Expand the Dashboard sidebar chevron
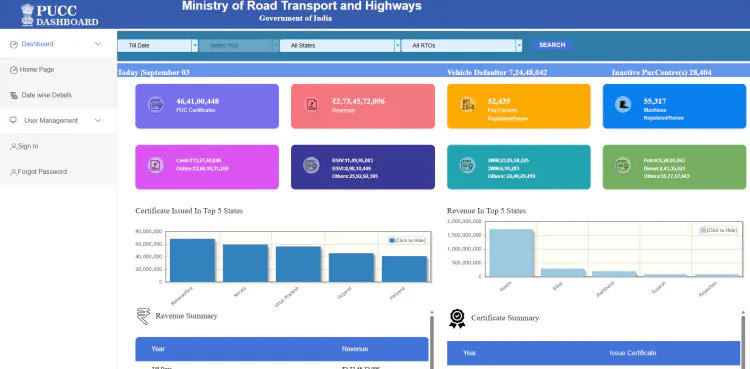 98,44
